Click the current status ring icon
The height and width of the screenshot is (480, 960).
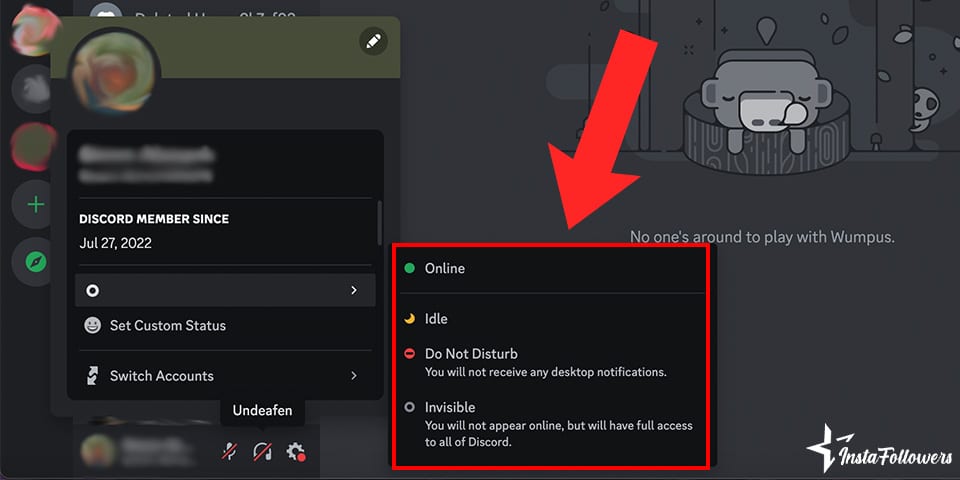(x=92, y=290)
